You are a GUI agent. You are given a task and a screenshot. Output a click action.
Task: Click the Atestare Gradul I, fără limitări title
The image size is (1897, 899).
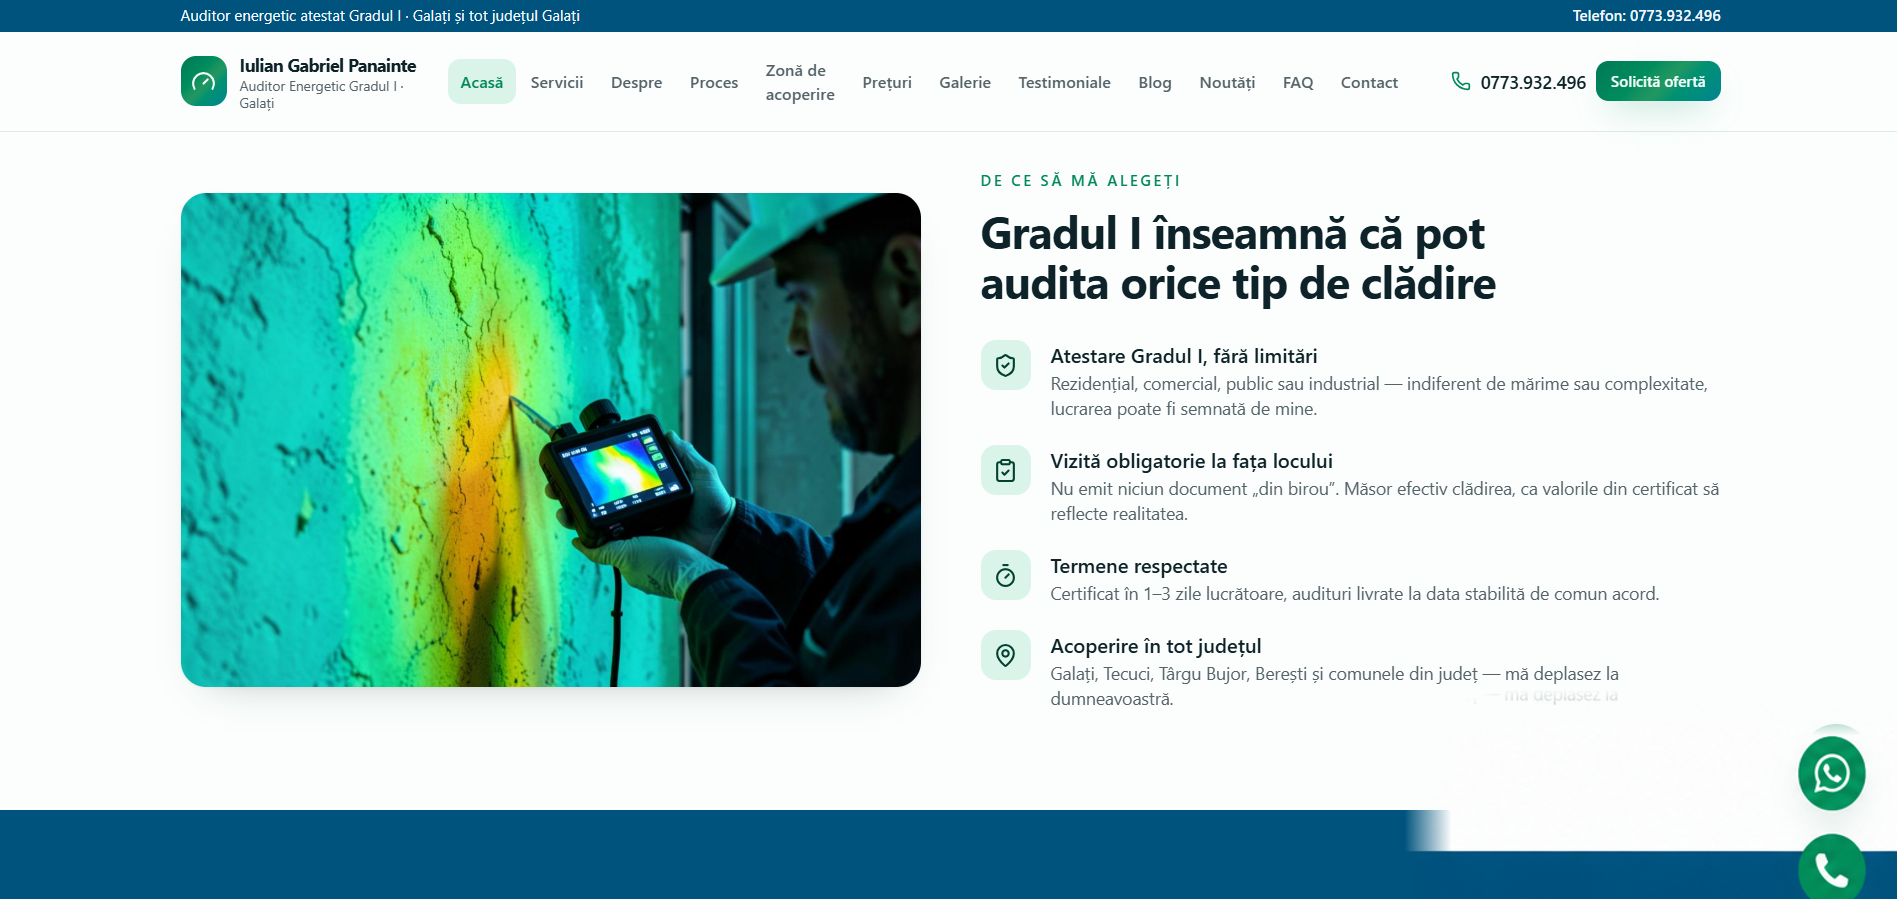click(x=1184, y=356)
